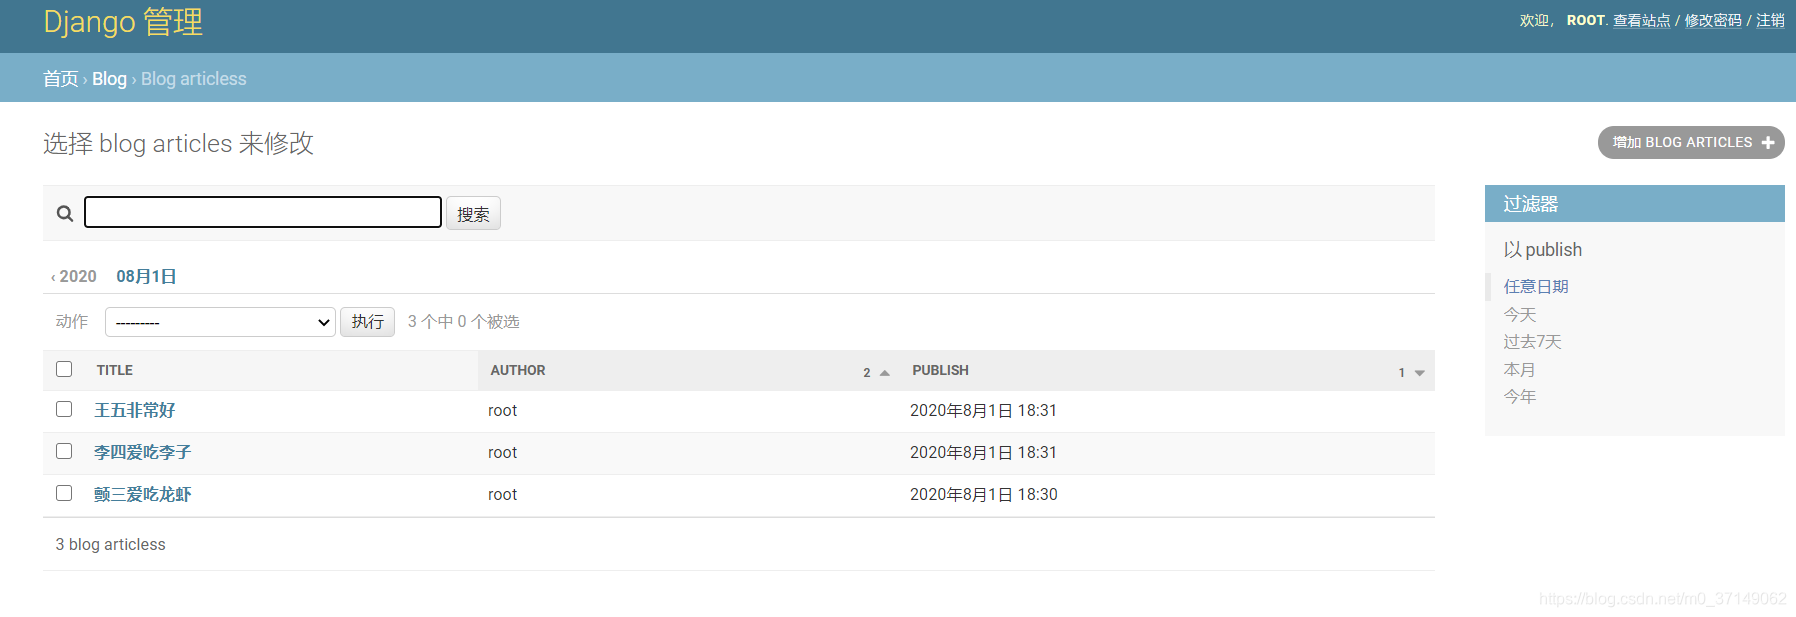Tick the select-all checkbox in table header
1796x617 pixels.
64,369
